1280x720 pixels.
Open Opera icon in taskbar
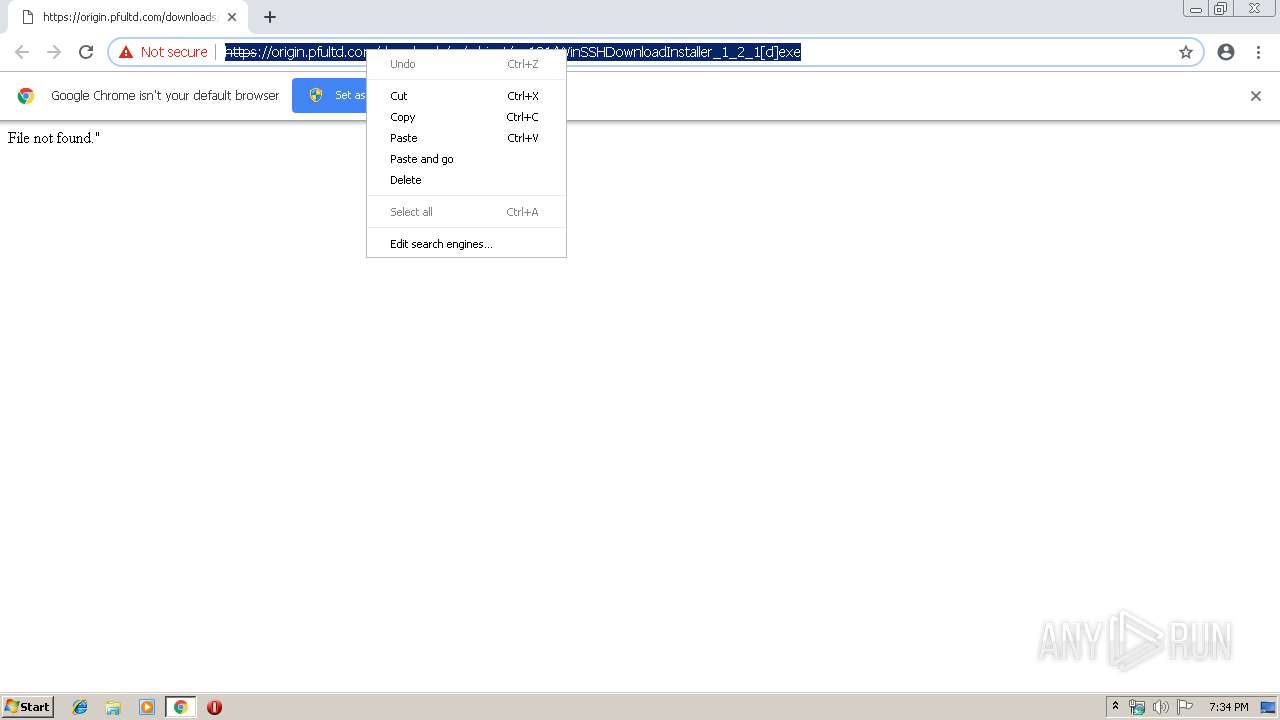click(x=214, y=707)
